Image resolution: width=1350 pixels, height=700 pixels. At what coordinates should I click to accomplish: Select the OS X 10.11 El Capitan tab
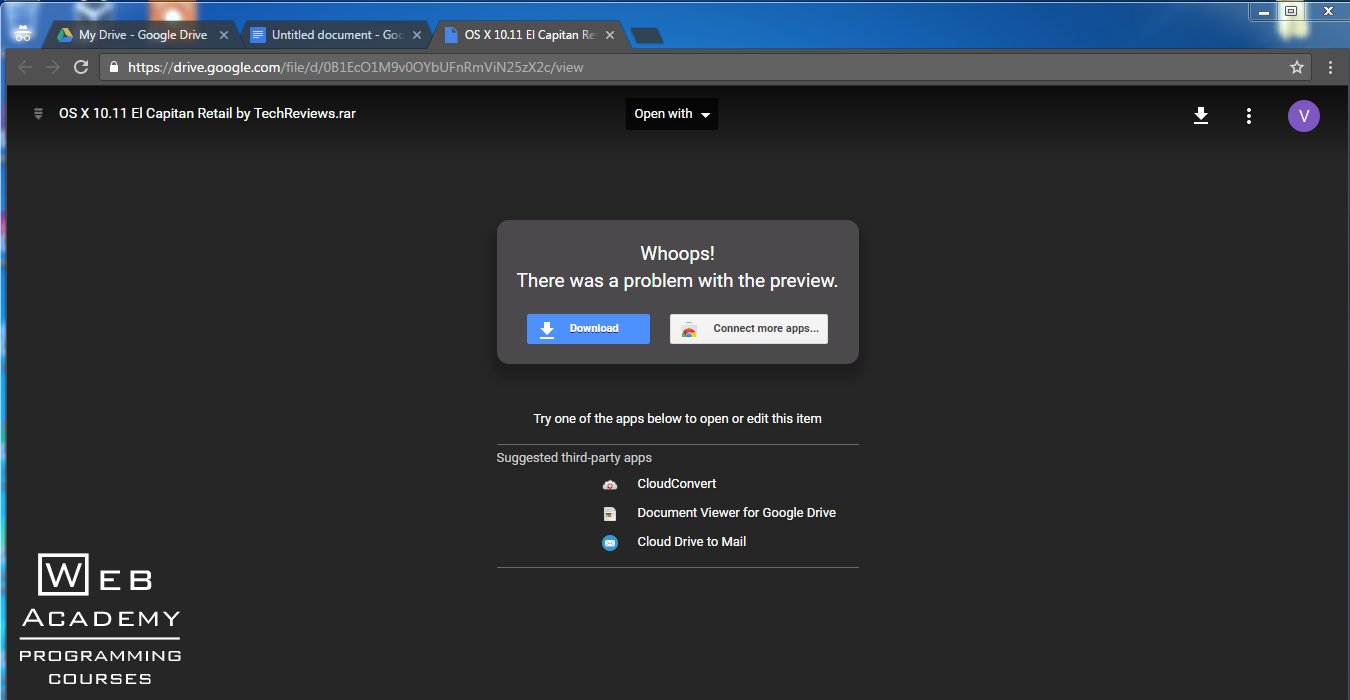(530, 35)
